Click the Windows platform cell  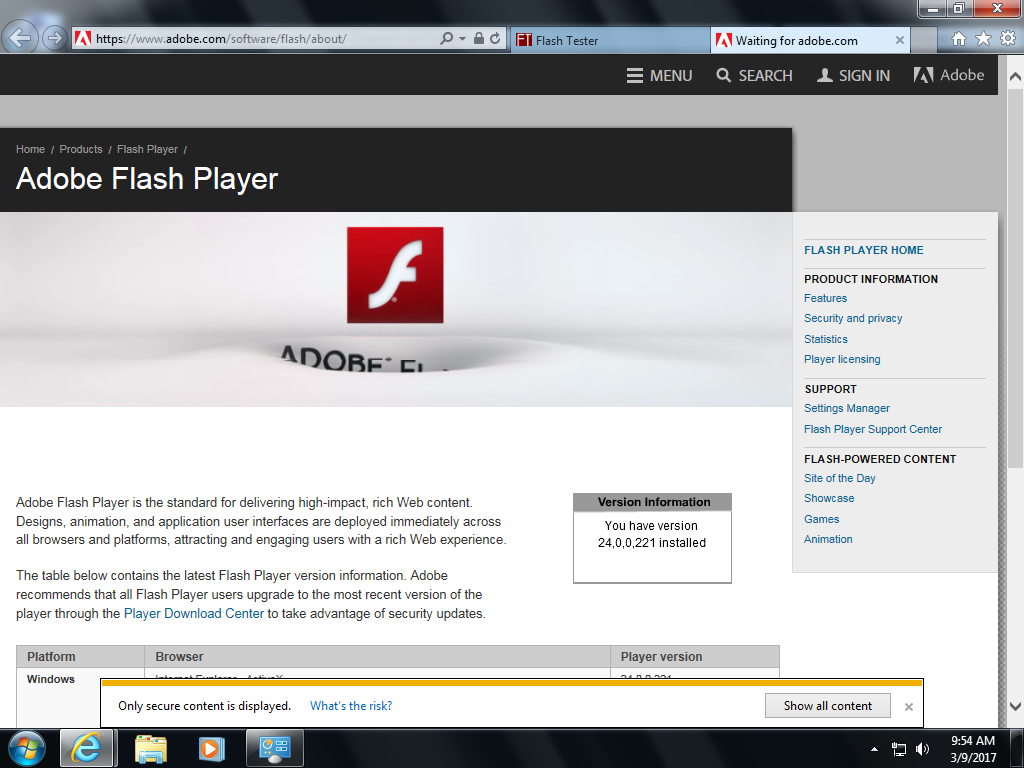(51, 679)
